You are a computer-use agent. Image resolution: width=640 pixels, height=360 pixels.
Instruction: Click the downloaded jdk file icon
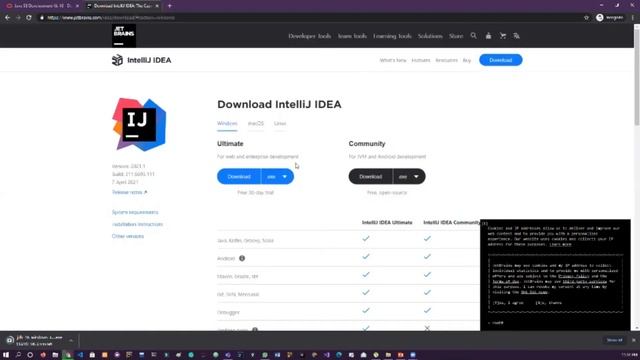click(10, 340)
